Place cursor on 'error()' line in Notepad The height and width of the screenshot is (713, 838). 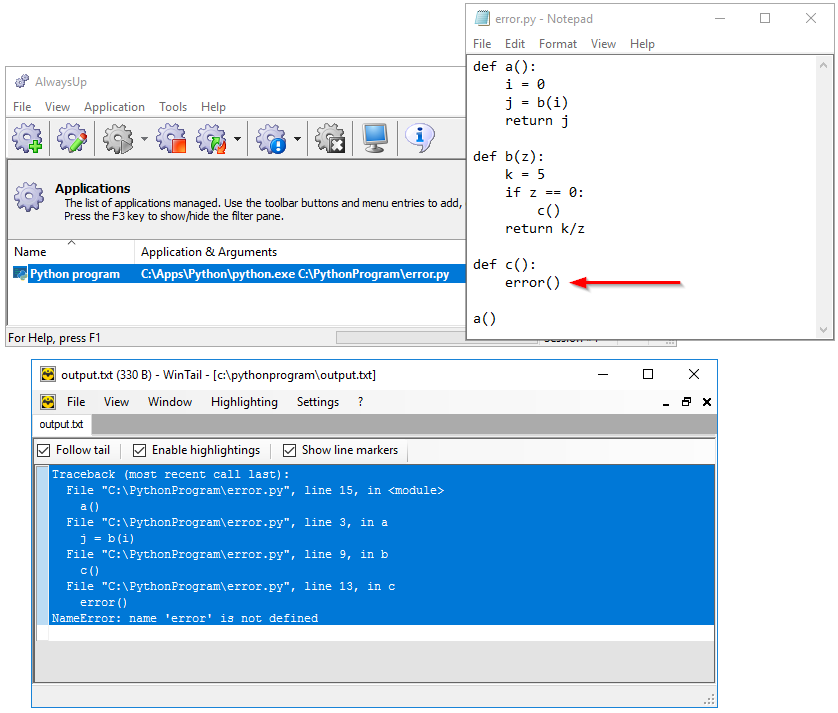[532, 282]
